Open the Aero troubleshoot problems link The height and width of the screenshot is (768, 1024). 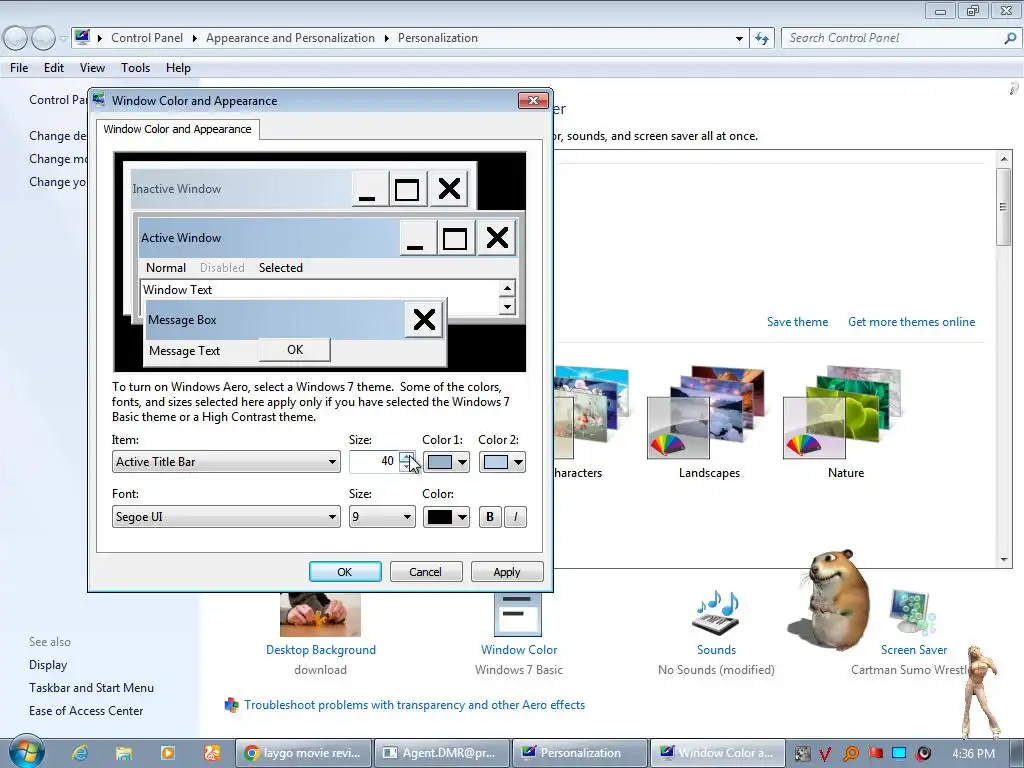[414, 705]
